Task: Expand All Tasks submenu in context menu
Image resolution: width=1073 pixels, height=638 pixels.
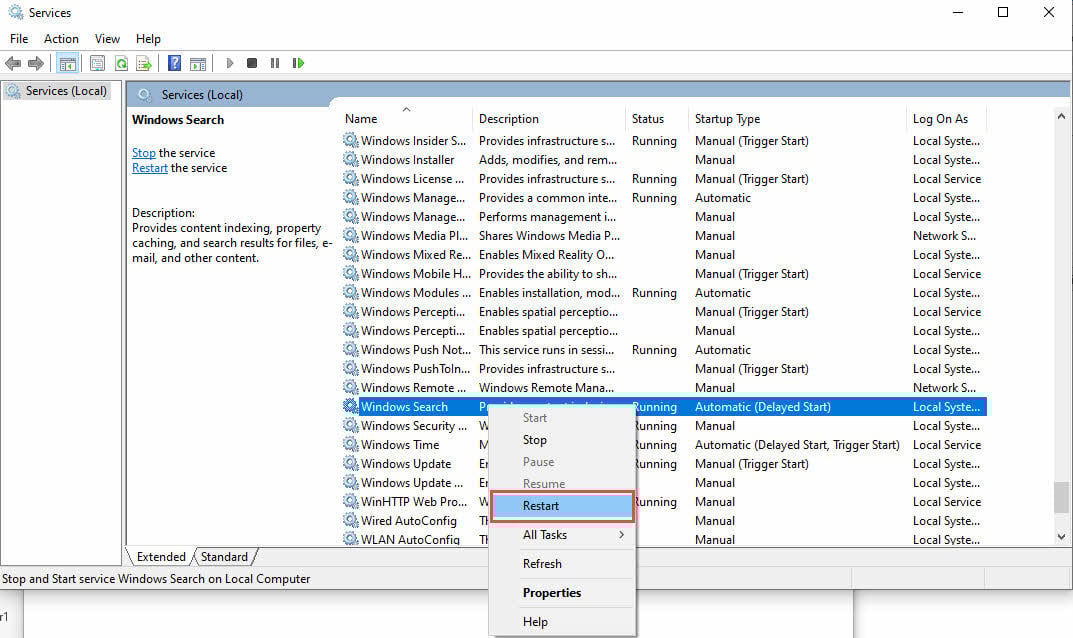Action: pyautogui.click(x=563, y=535)
